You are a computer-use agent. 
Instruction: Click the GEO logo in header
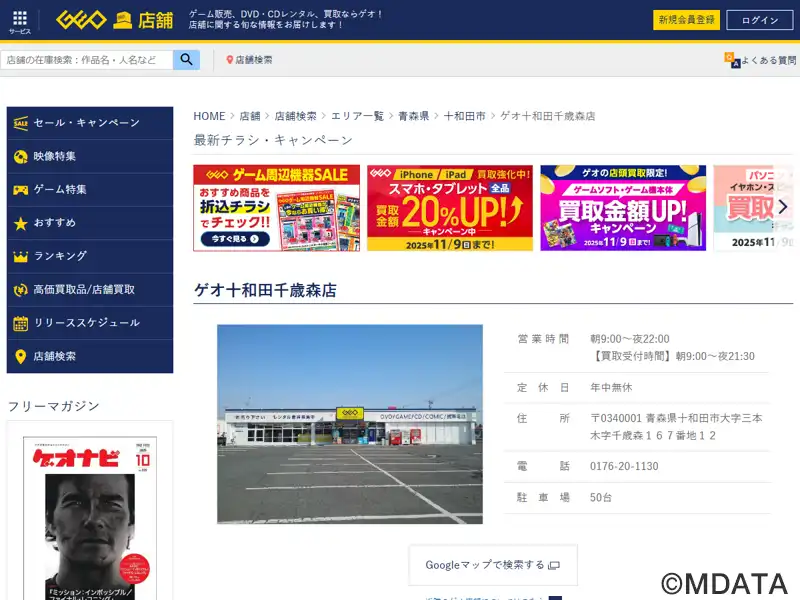[82, 20]
